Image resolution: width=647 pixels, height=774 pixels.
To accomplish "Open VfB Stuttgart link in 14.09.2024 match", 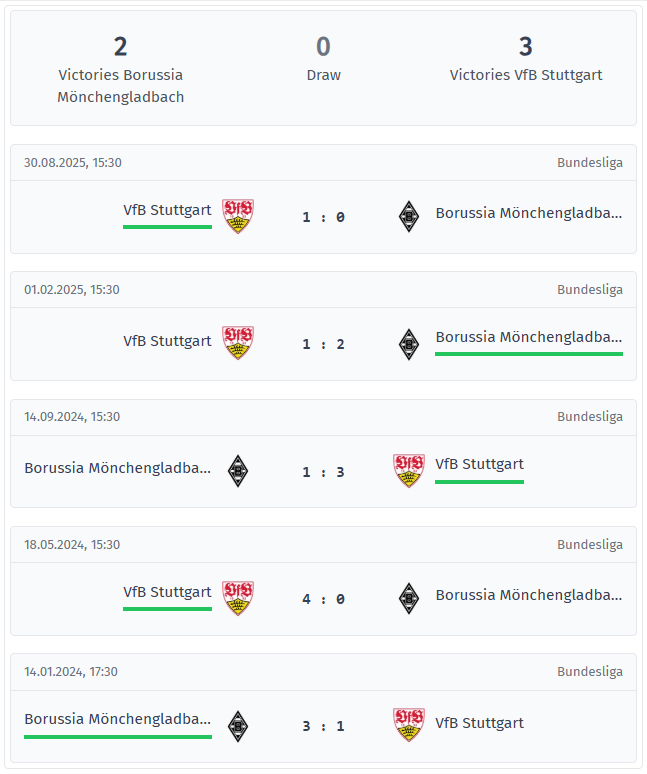I will [x=479, y=464].
